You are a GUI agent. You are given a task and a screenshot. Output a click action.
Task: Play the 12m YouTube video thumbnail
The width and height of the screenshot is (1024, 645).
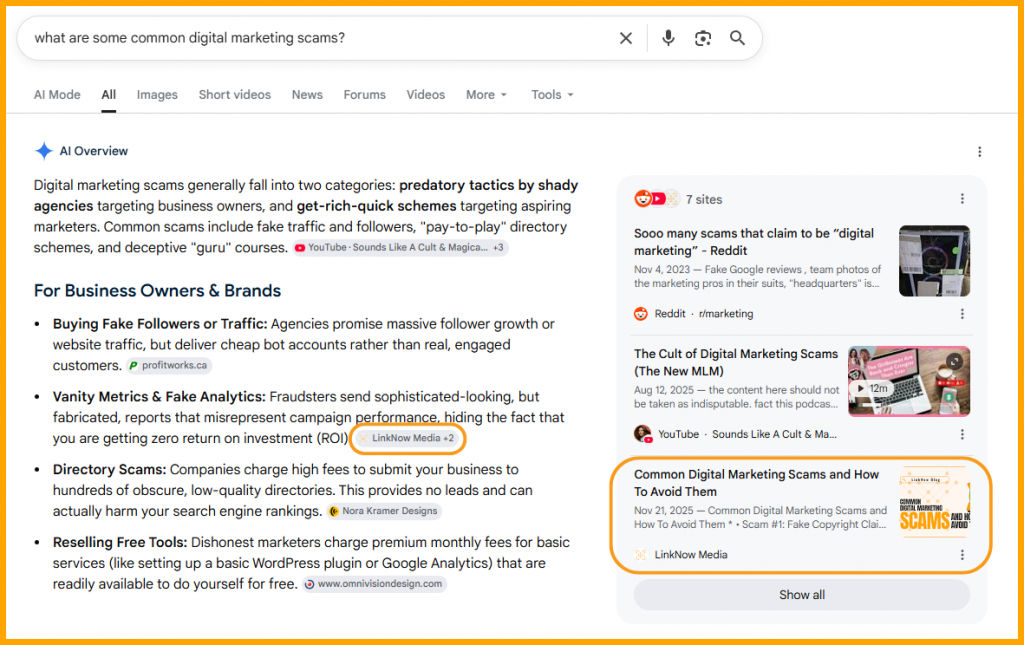click(909, 381)
